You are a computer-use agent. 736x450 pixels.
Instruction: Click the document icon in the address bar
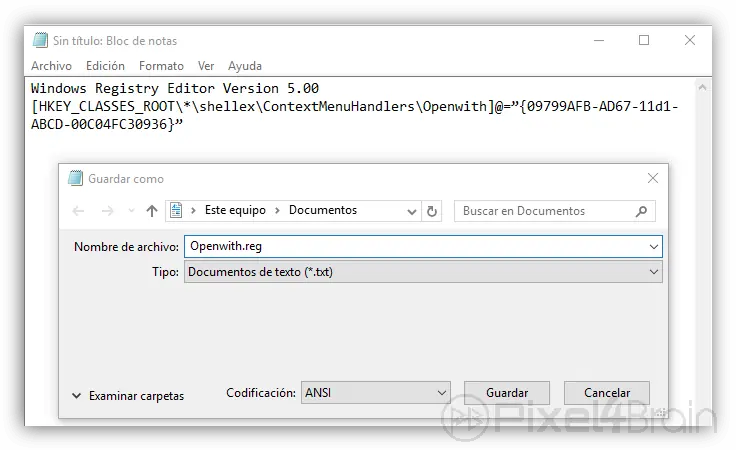click(x=176, y=211)
